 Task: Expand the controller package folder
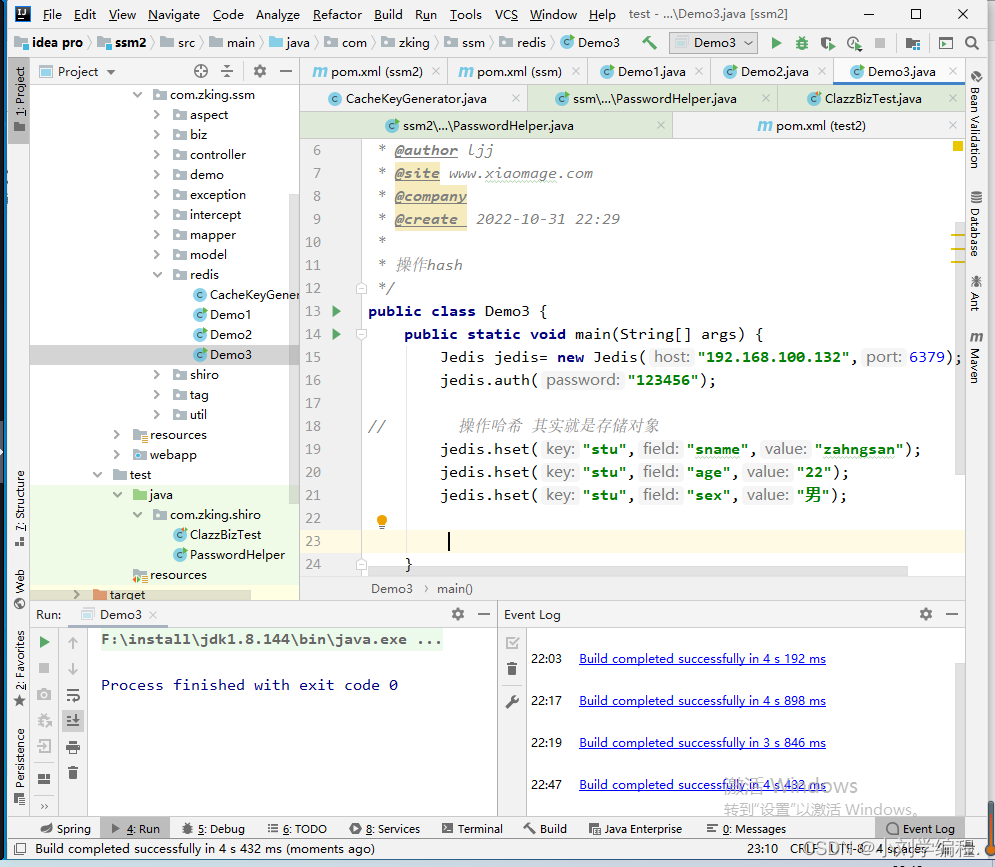pyautogui.click(x=157, y=155)
